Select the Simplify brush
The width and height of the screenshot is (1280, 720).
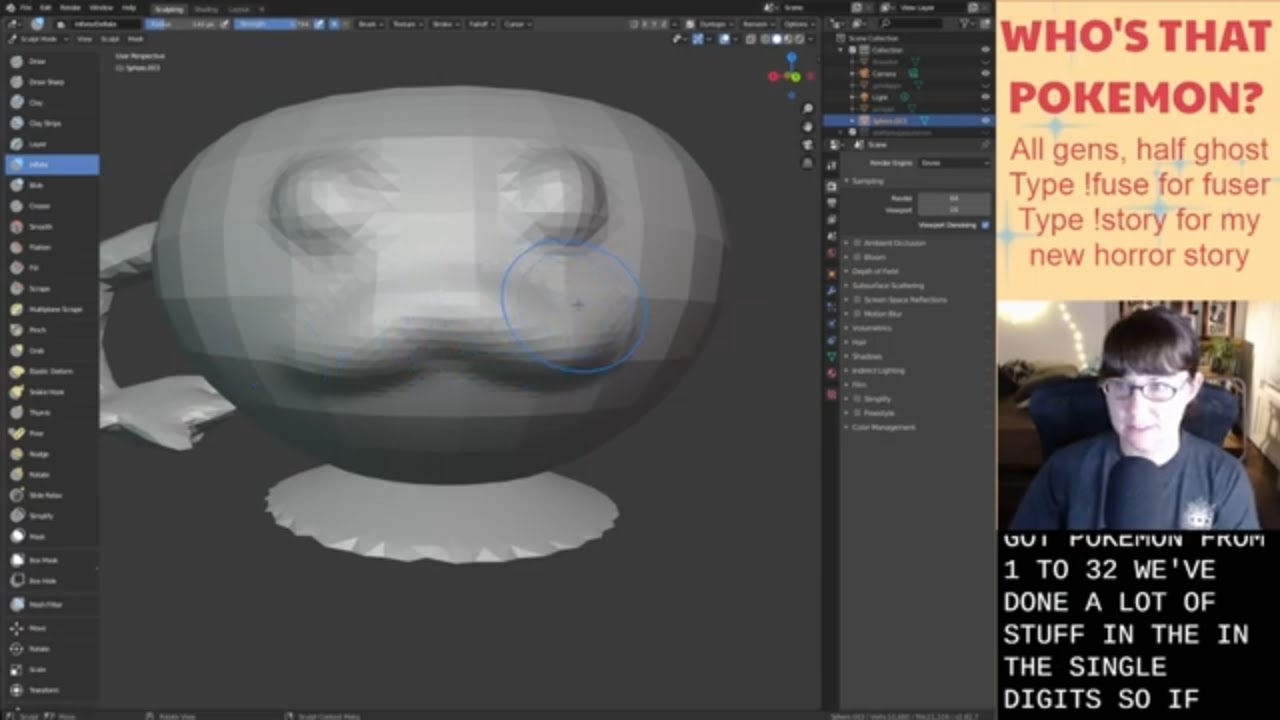[50, 516]
